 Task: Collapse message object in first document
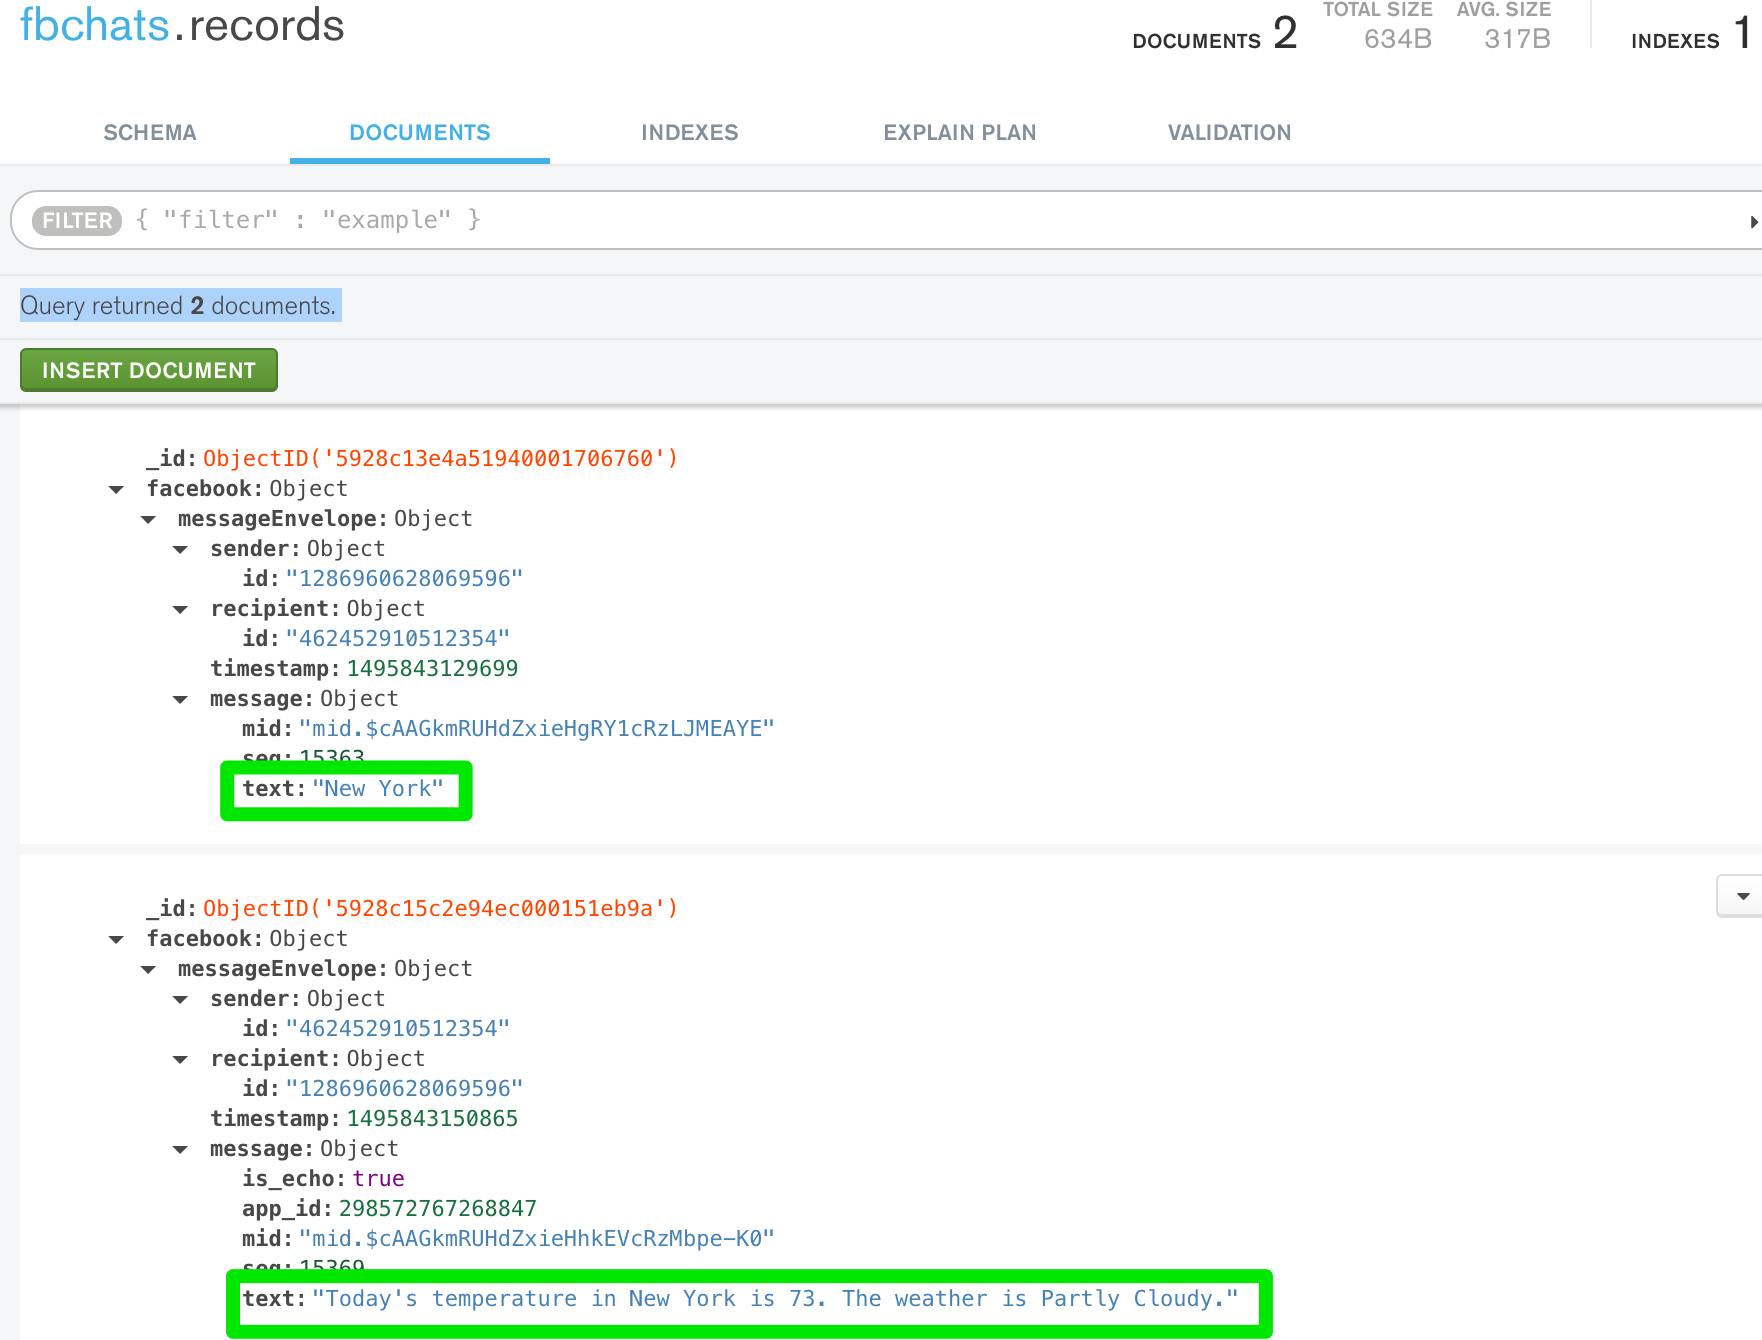[180, 699]
